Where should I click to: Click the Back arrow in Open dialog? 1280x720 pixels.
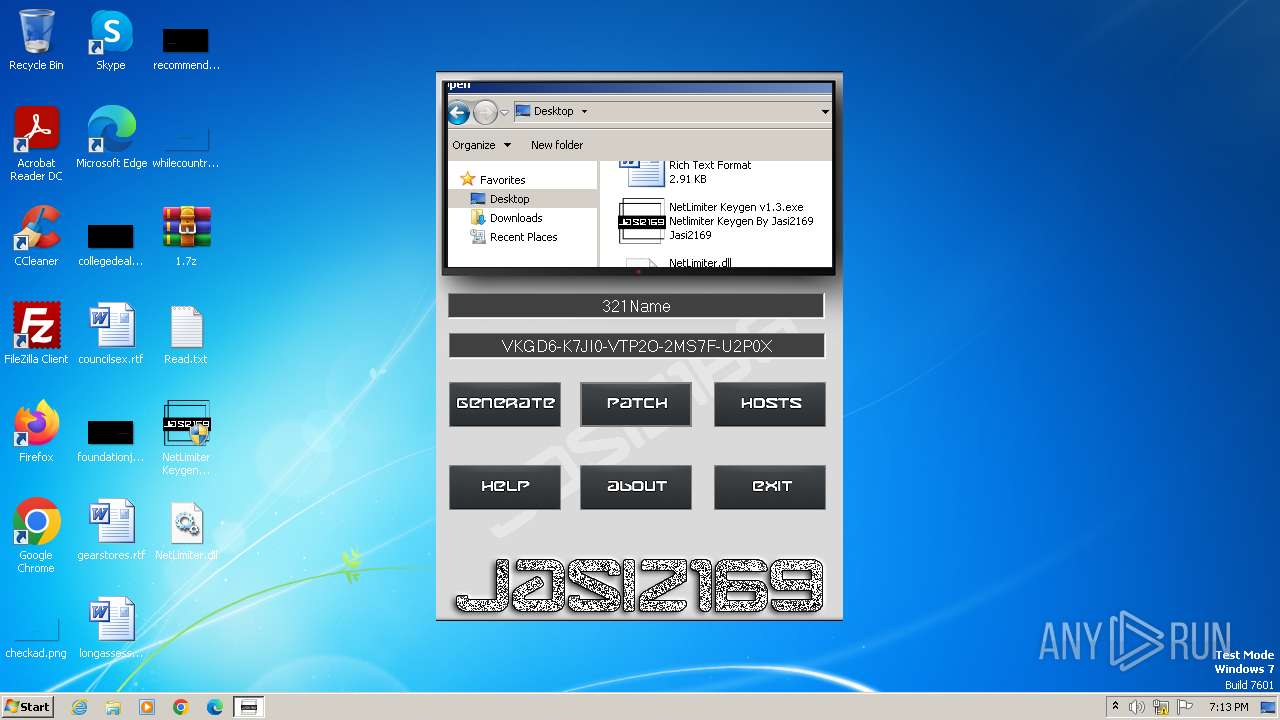[459, 112]
